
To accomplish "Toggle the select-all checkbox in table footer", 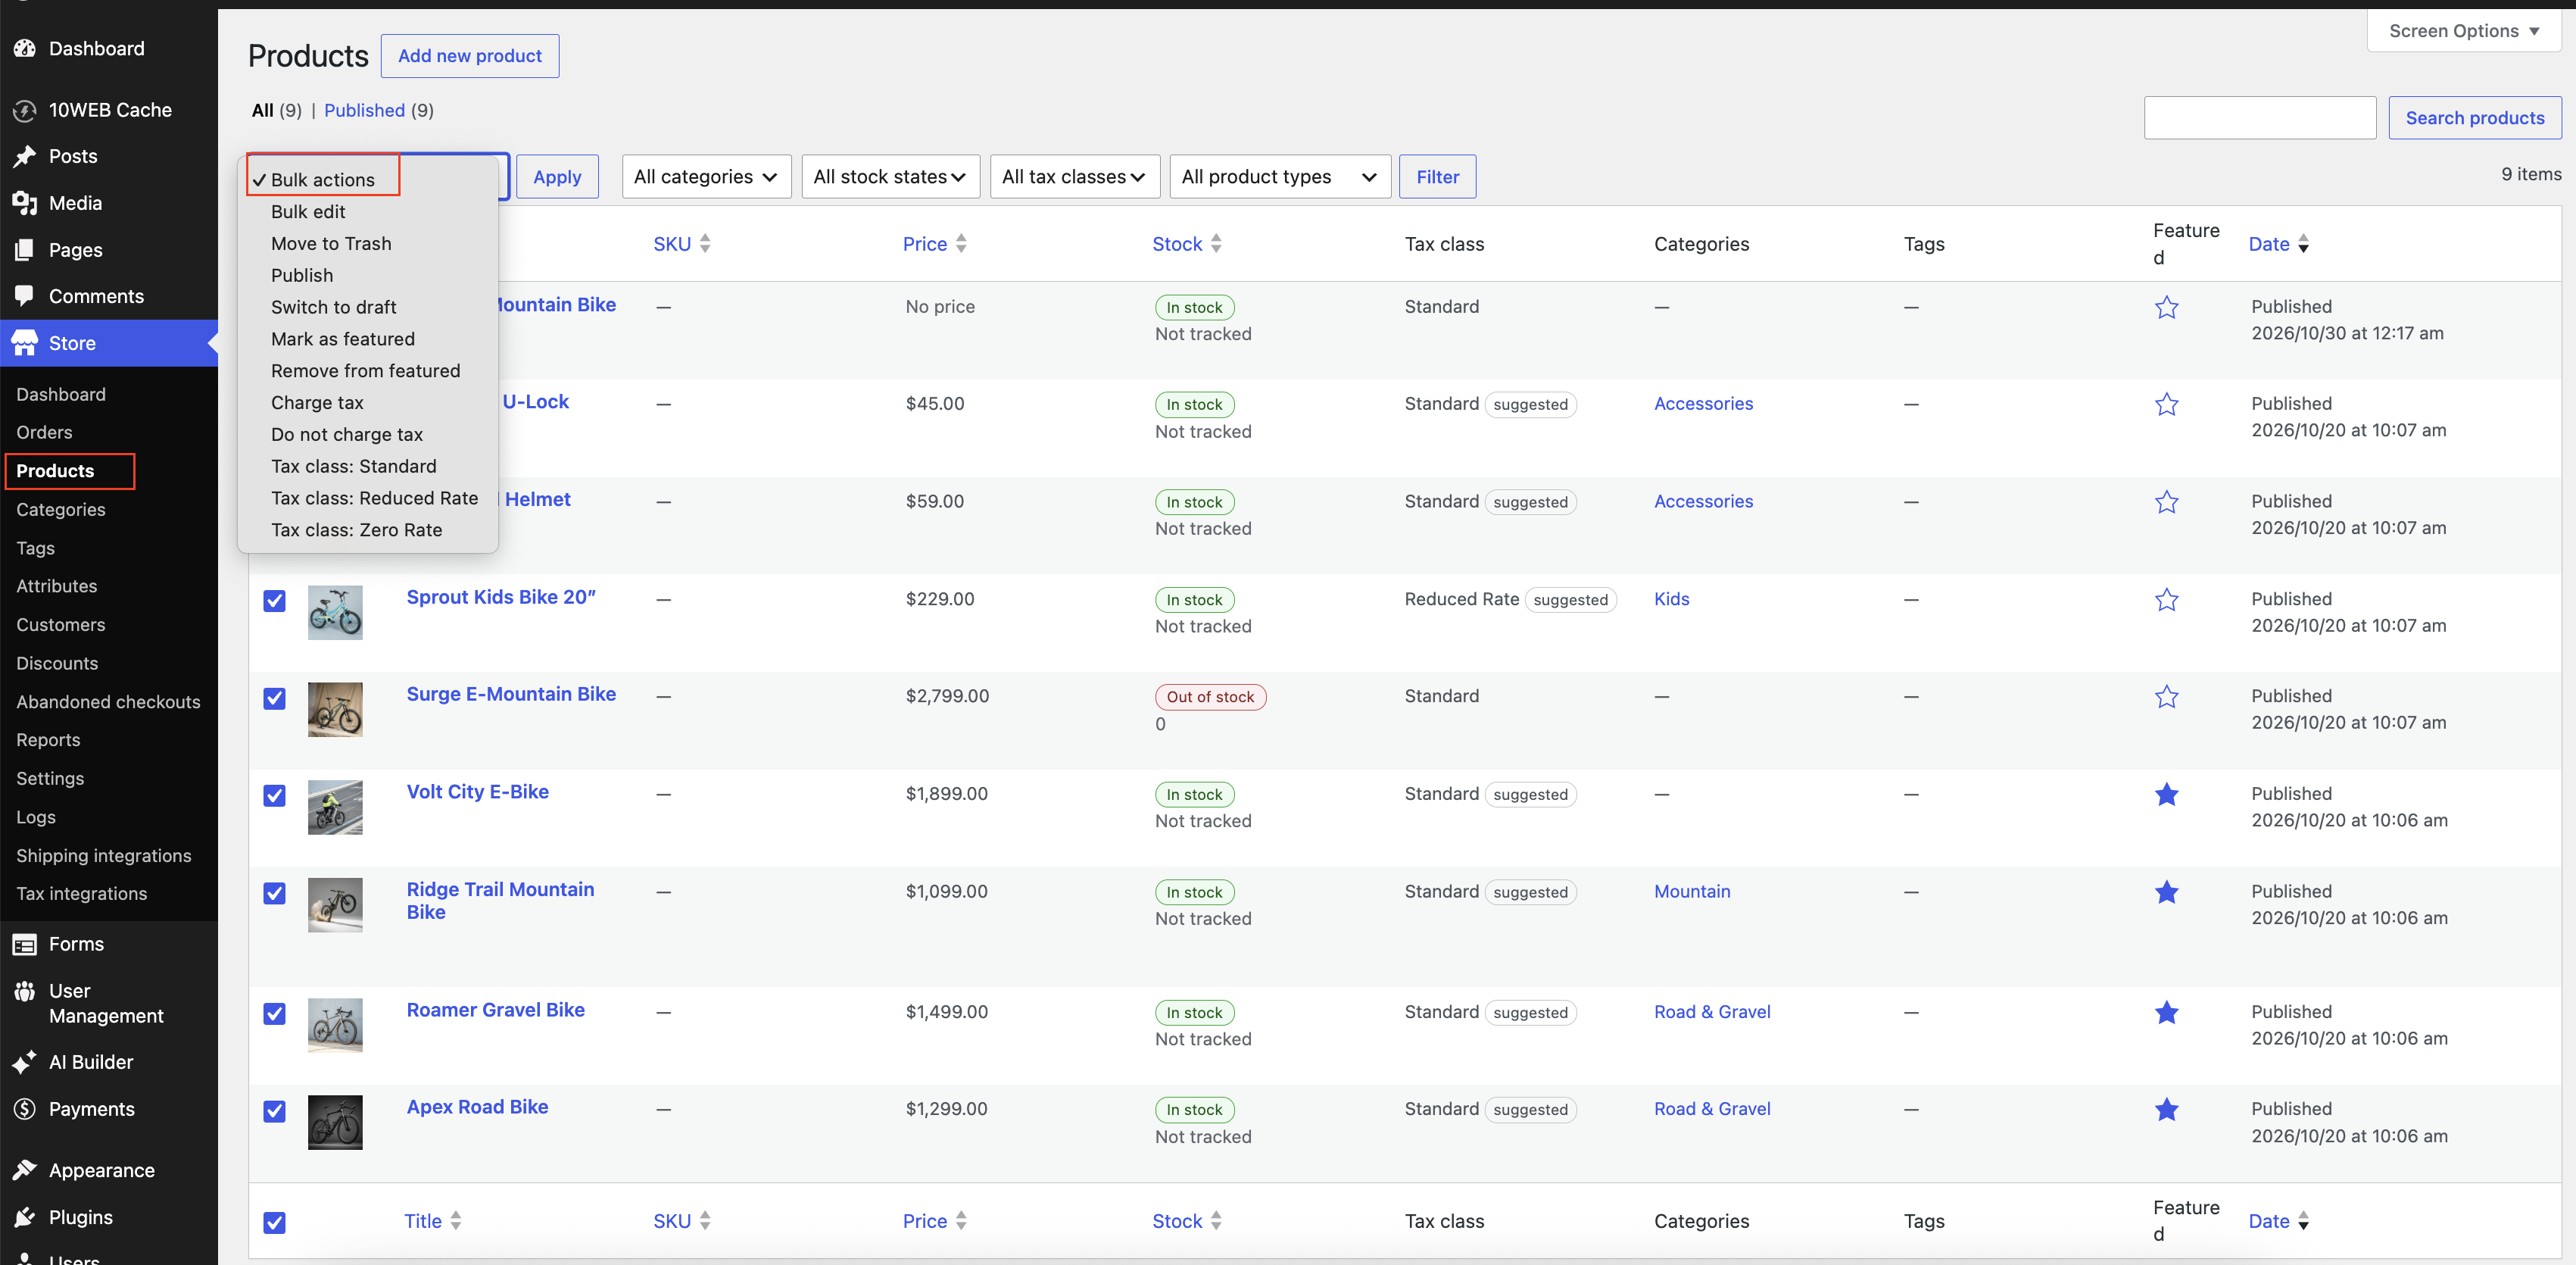I will [x=275, y=1222].
